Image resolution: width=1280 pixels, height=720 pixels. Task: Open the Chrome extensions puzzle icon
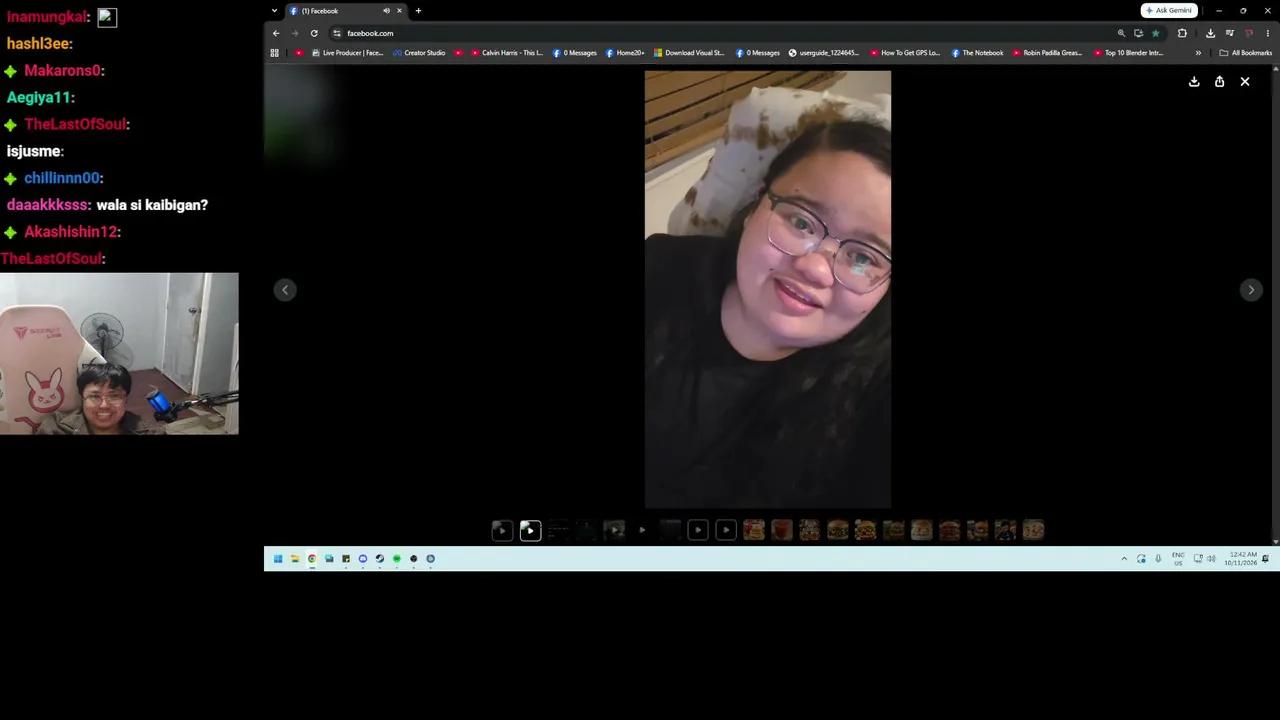click(1182, 33)
